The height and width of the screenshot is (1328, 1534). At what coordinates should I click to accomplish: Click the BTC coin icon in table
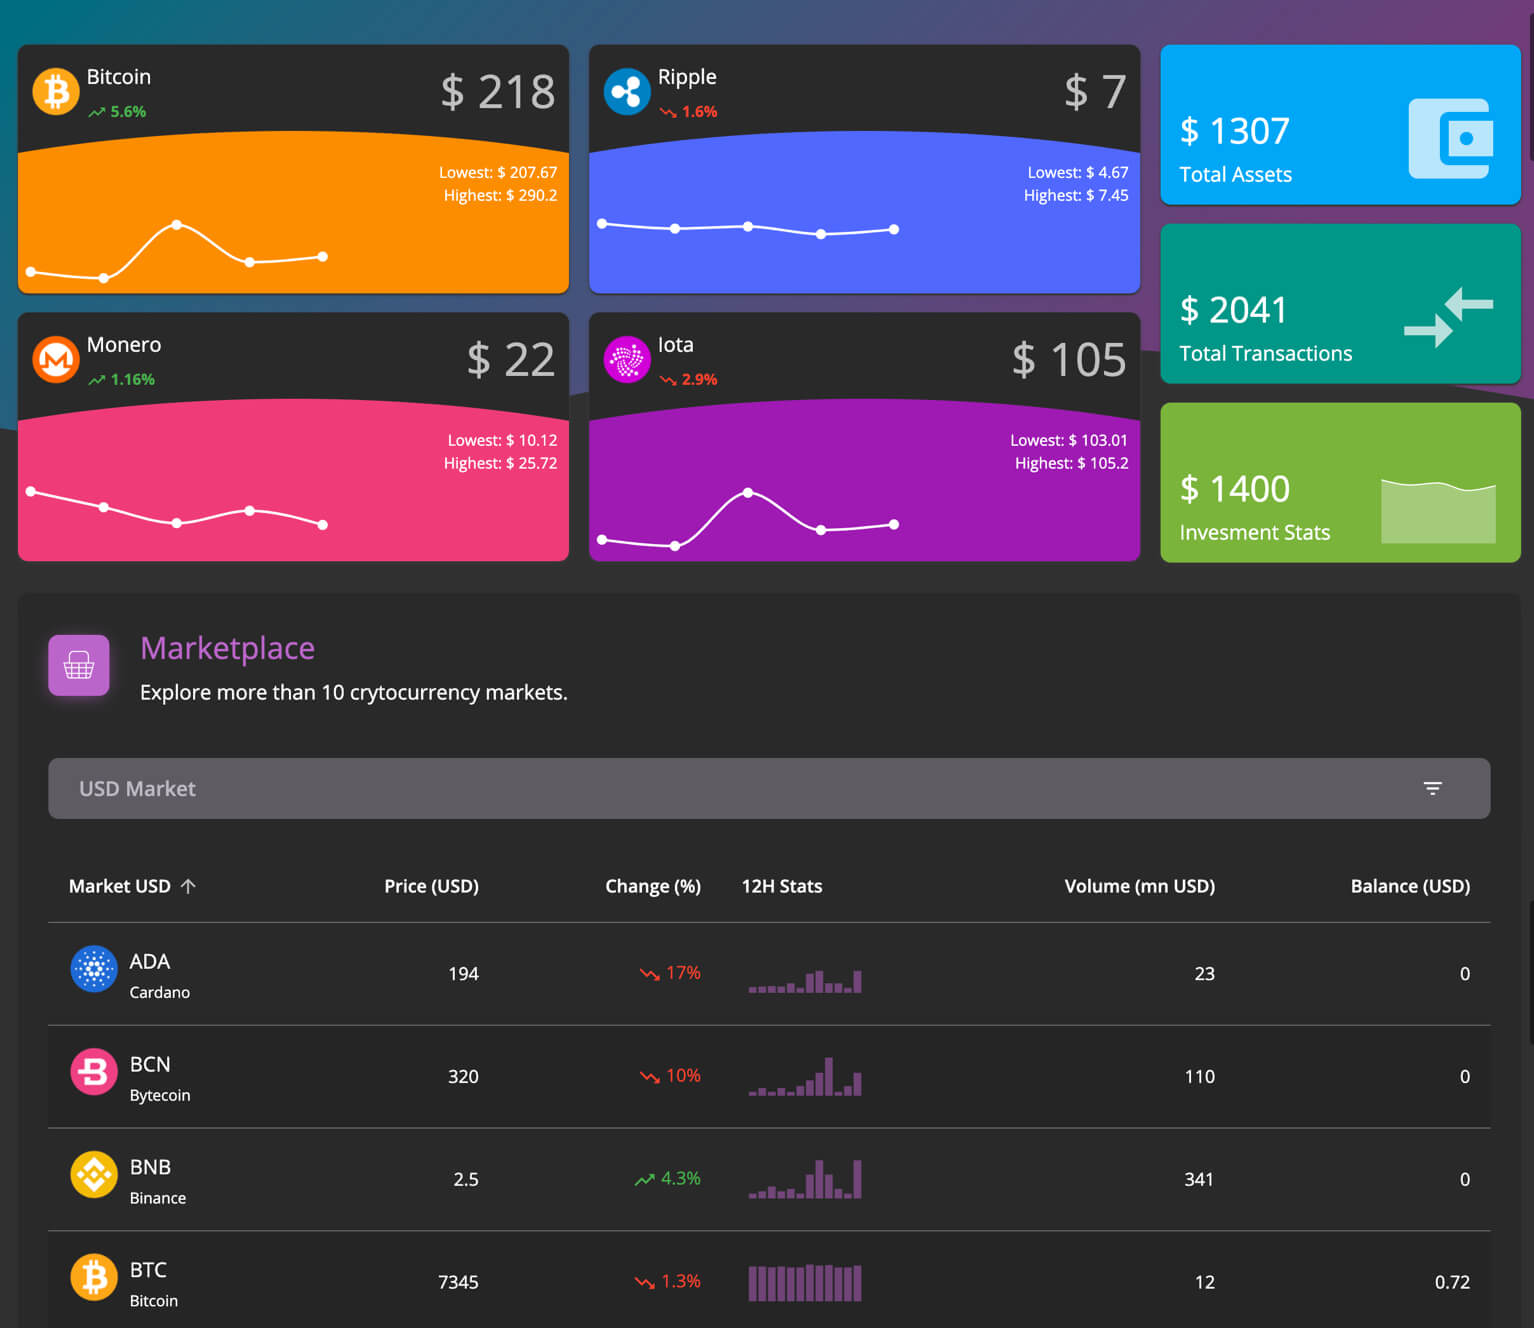point(94,1277)
